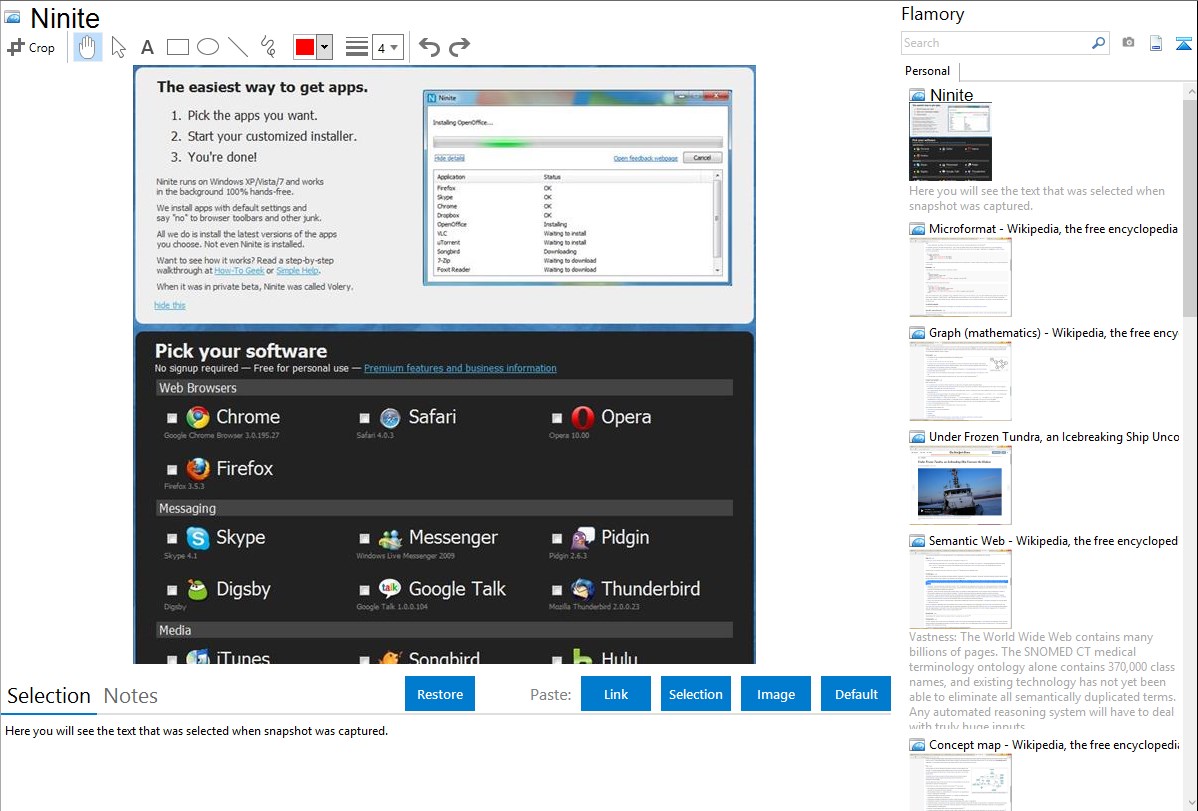Select the ellipse drawing tool
The height and width of the screenshot is (811, 1198).
pos(208,47)
